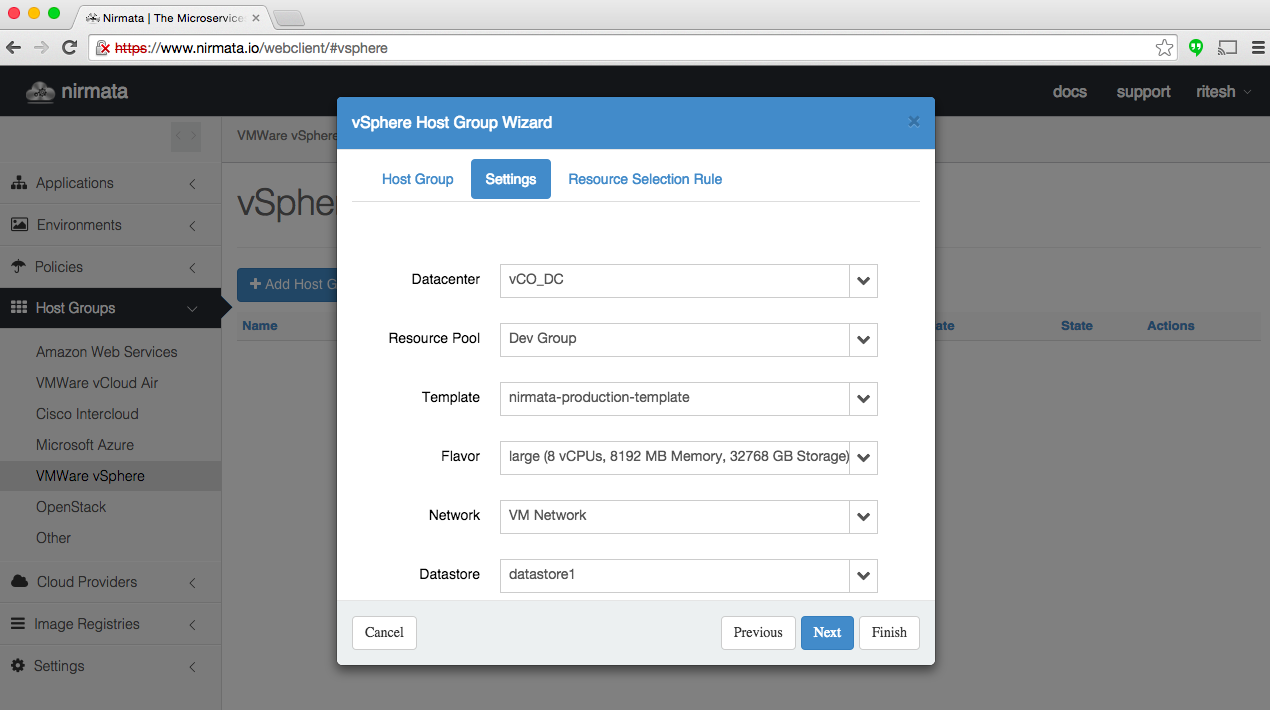Expand the Policies sidebar section chevron
Screen dimensions: 1270x710
point(192,268)
